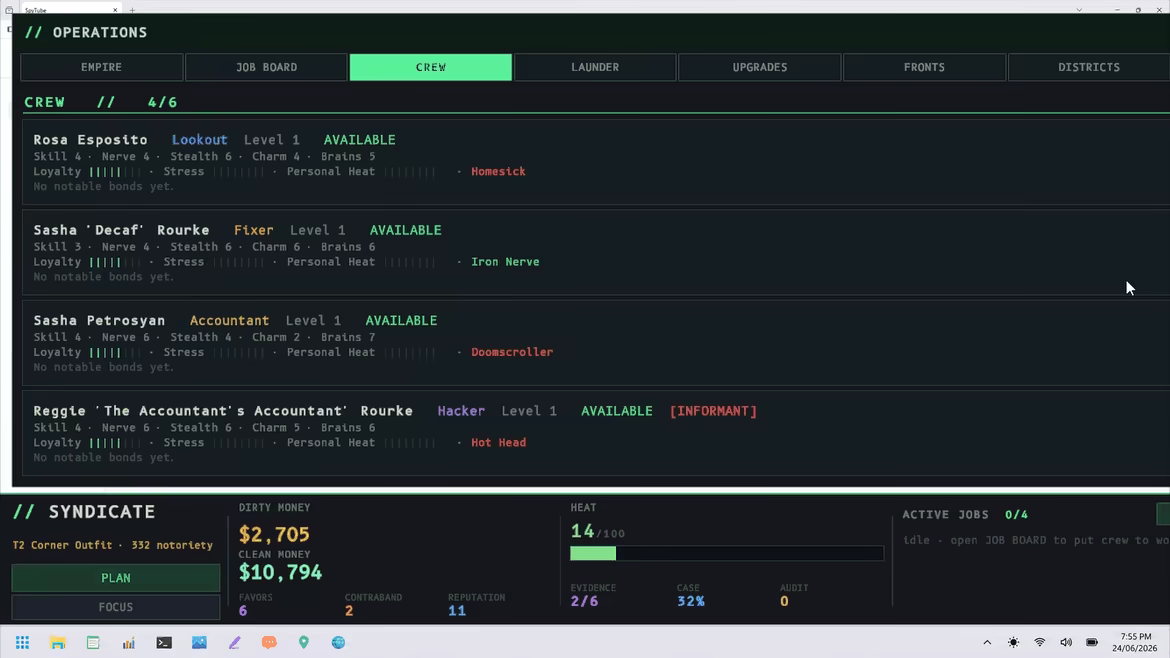Click the Case percentage 32%
Image resolution: width=1170 pixels, height=658 pixels.
coord(691,601)
